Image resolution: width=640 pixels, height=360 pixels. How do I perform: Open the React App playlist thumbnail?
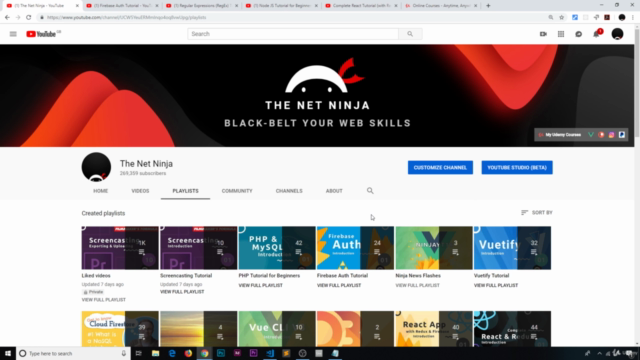tap(434, 329)
